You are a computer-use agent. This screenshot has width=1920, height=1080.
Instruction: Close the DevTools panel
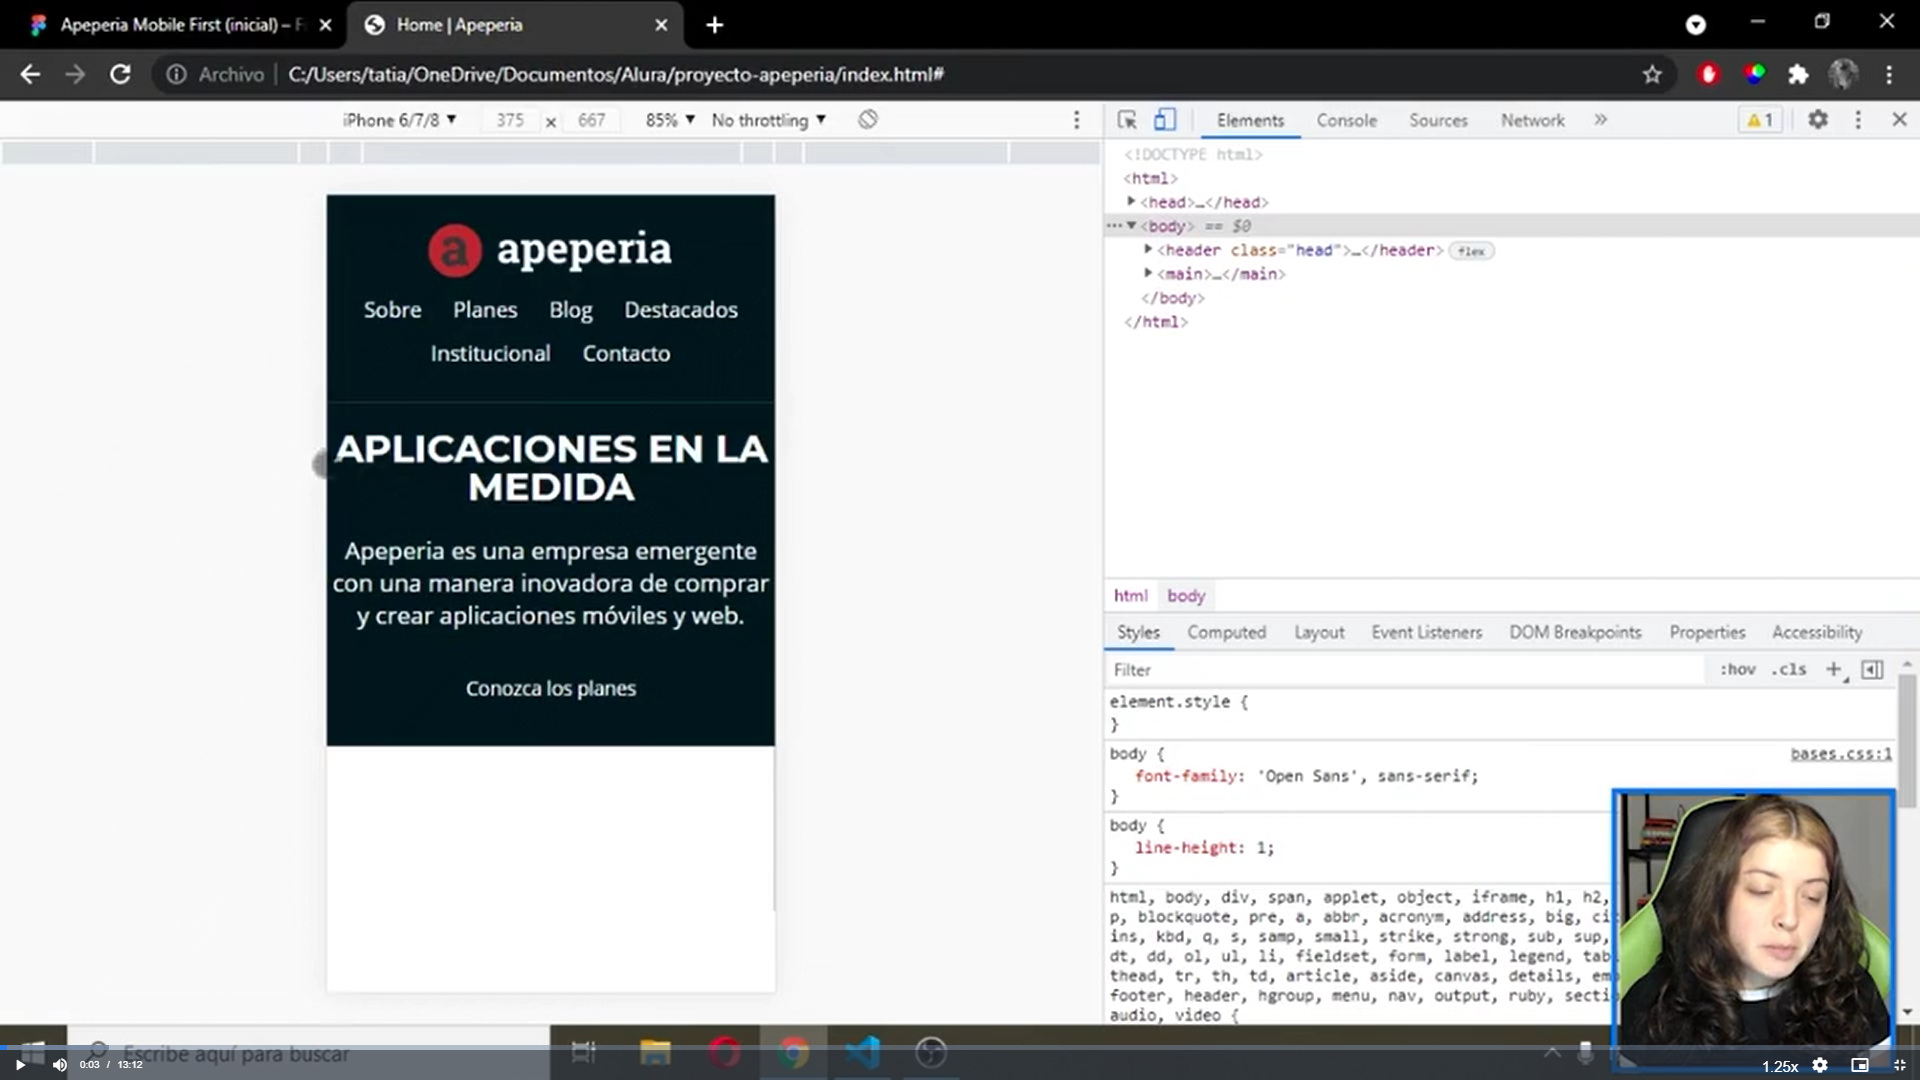tap(1899, 120)
